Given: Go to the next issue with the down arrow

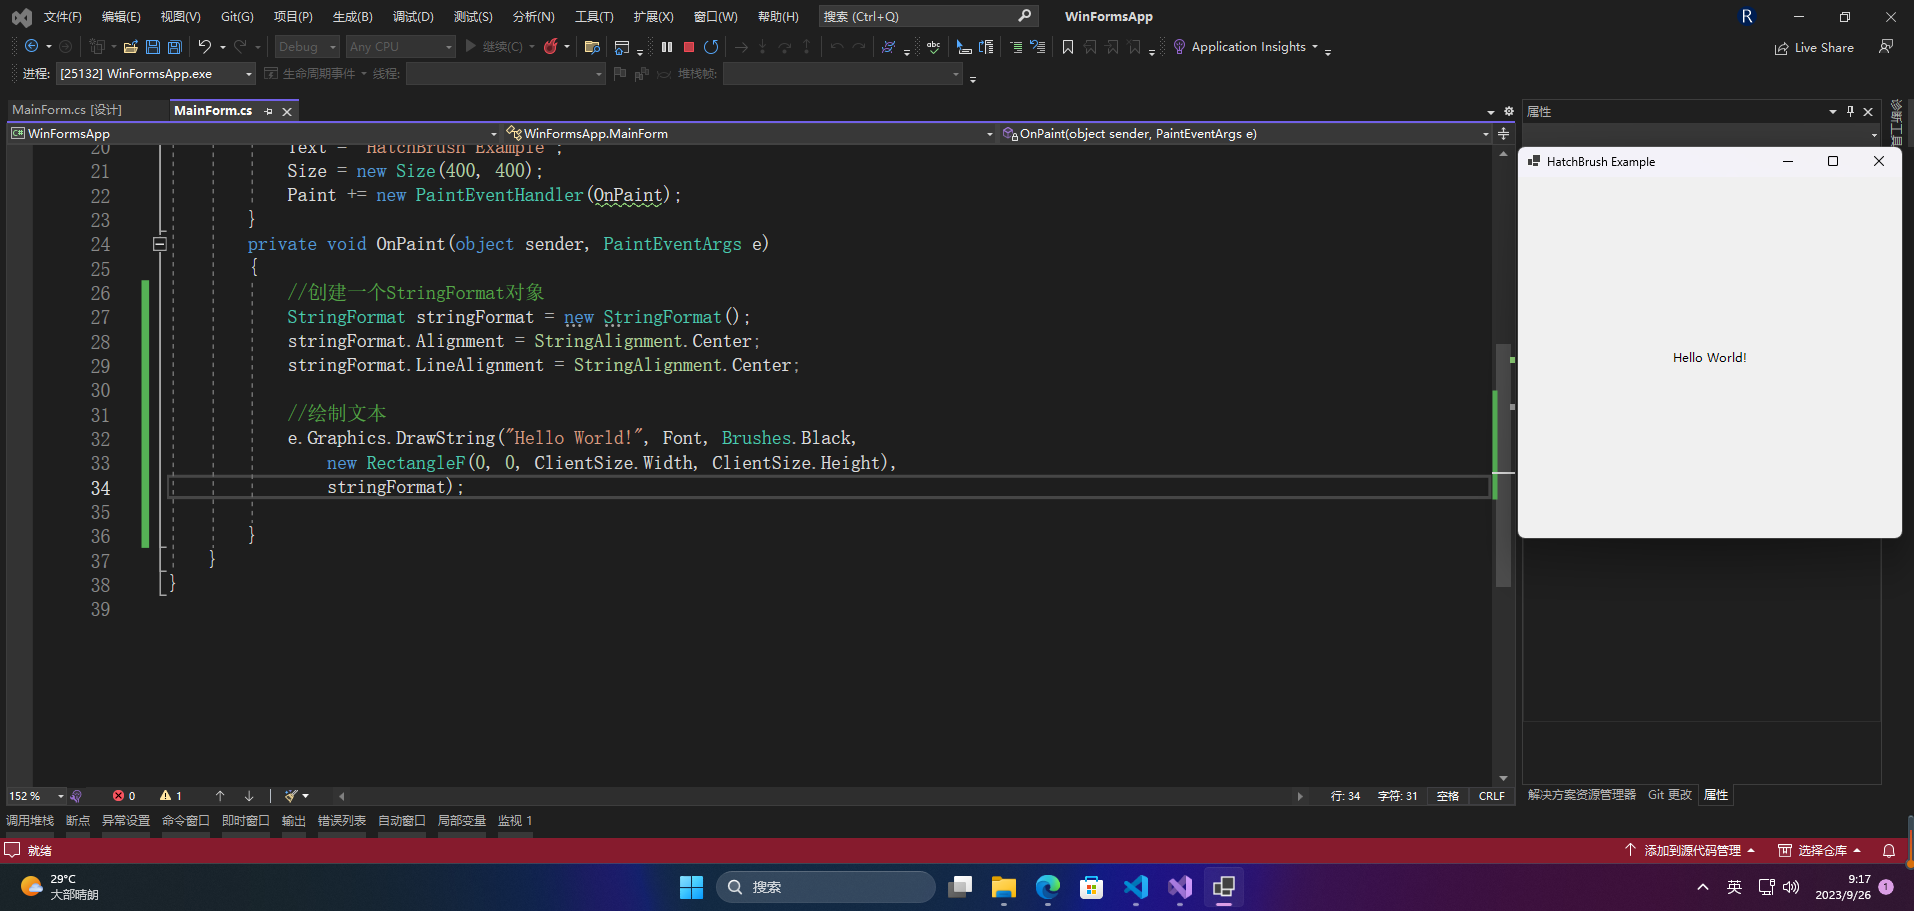Looking at the screenshot, I should click(x=249, y=796).
